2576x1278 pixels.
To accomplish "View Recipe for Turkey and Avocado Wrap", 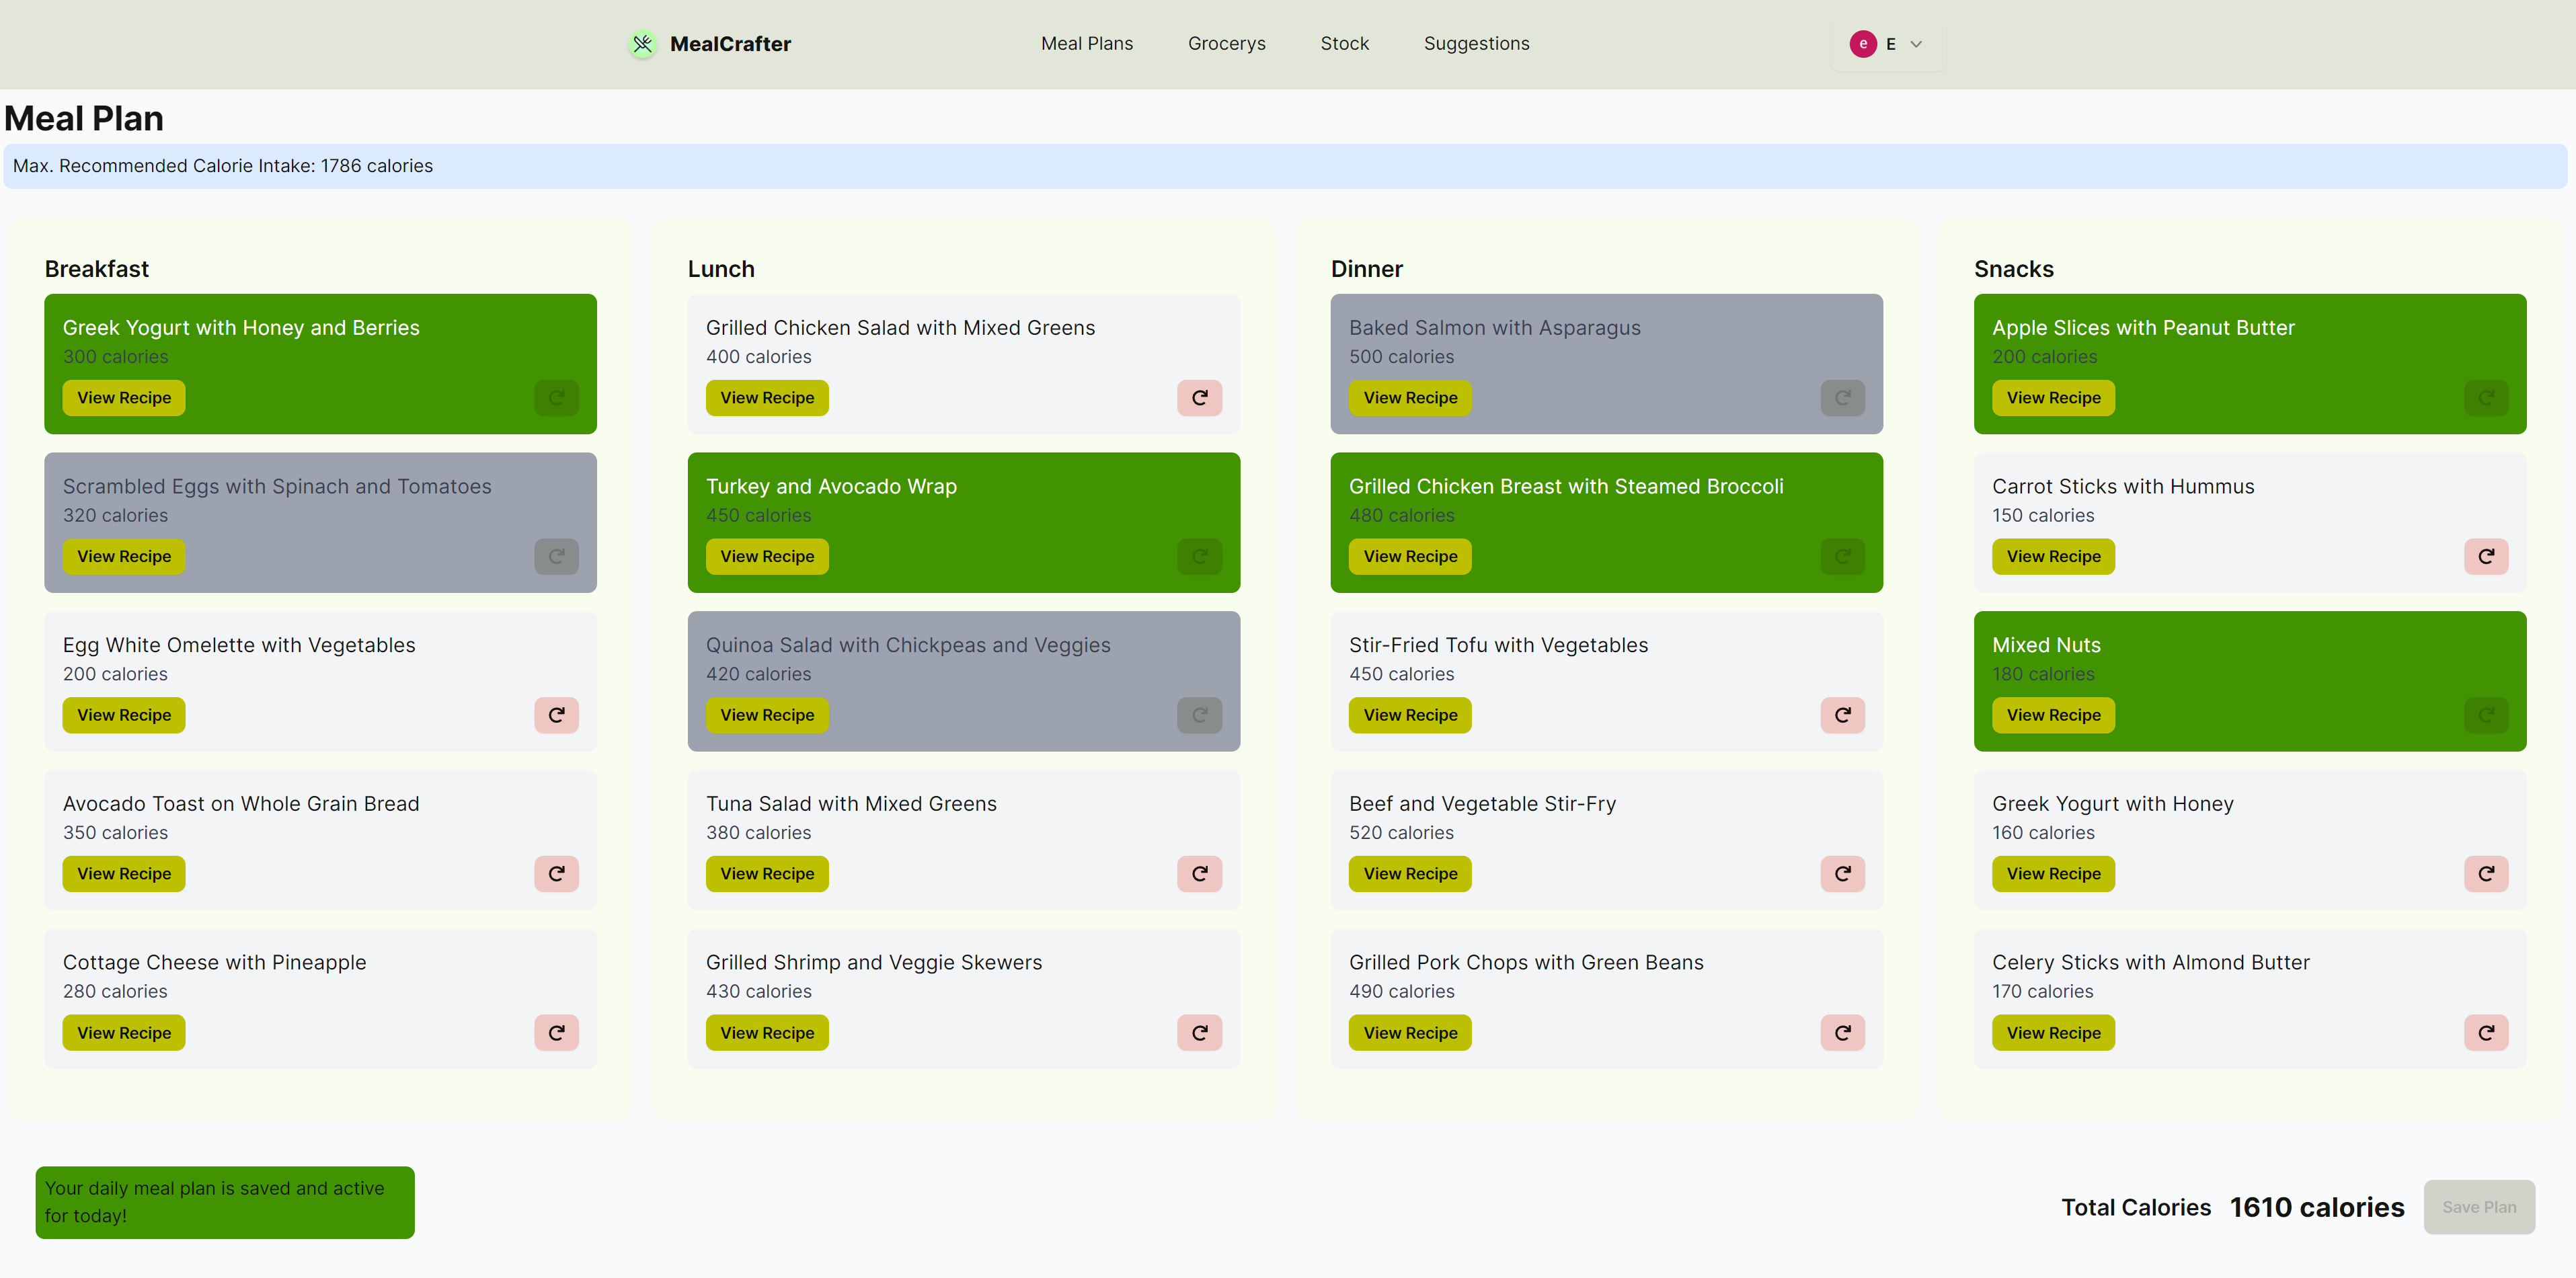I will coord(767,556).
